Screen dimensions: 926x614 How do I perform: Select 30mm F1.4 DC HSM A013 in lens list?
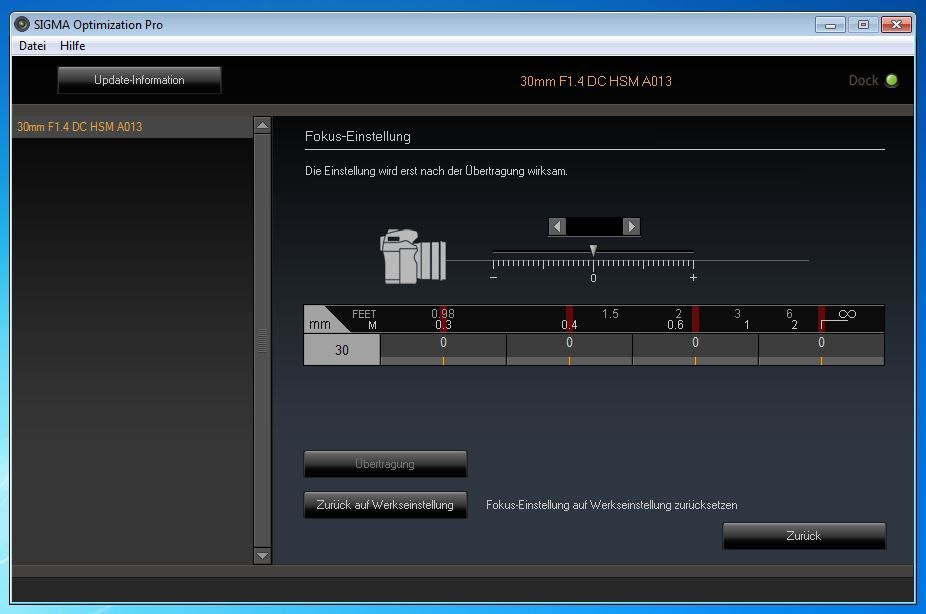click(x=80, y=127)
